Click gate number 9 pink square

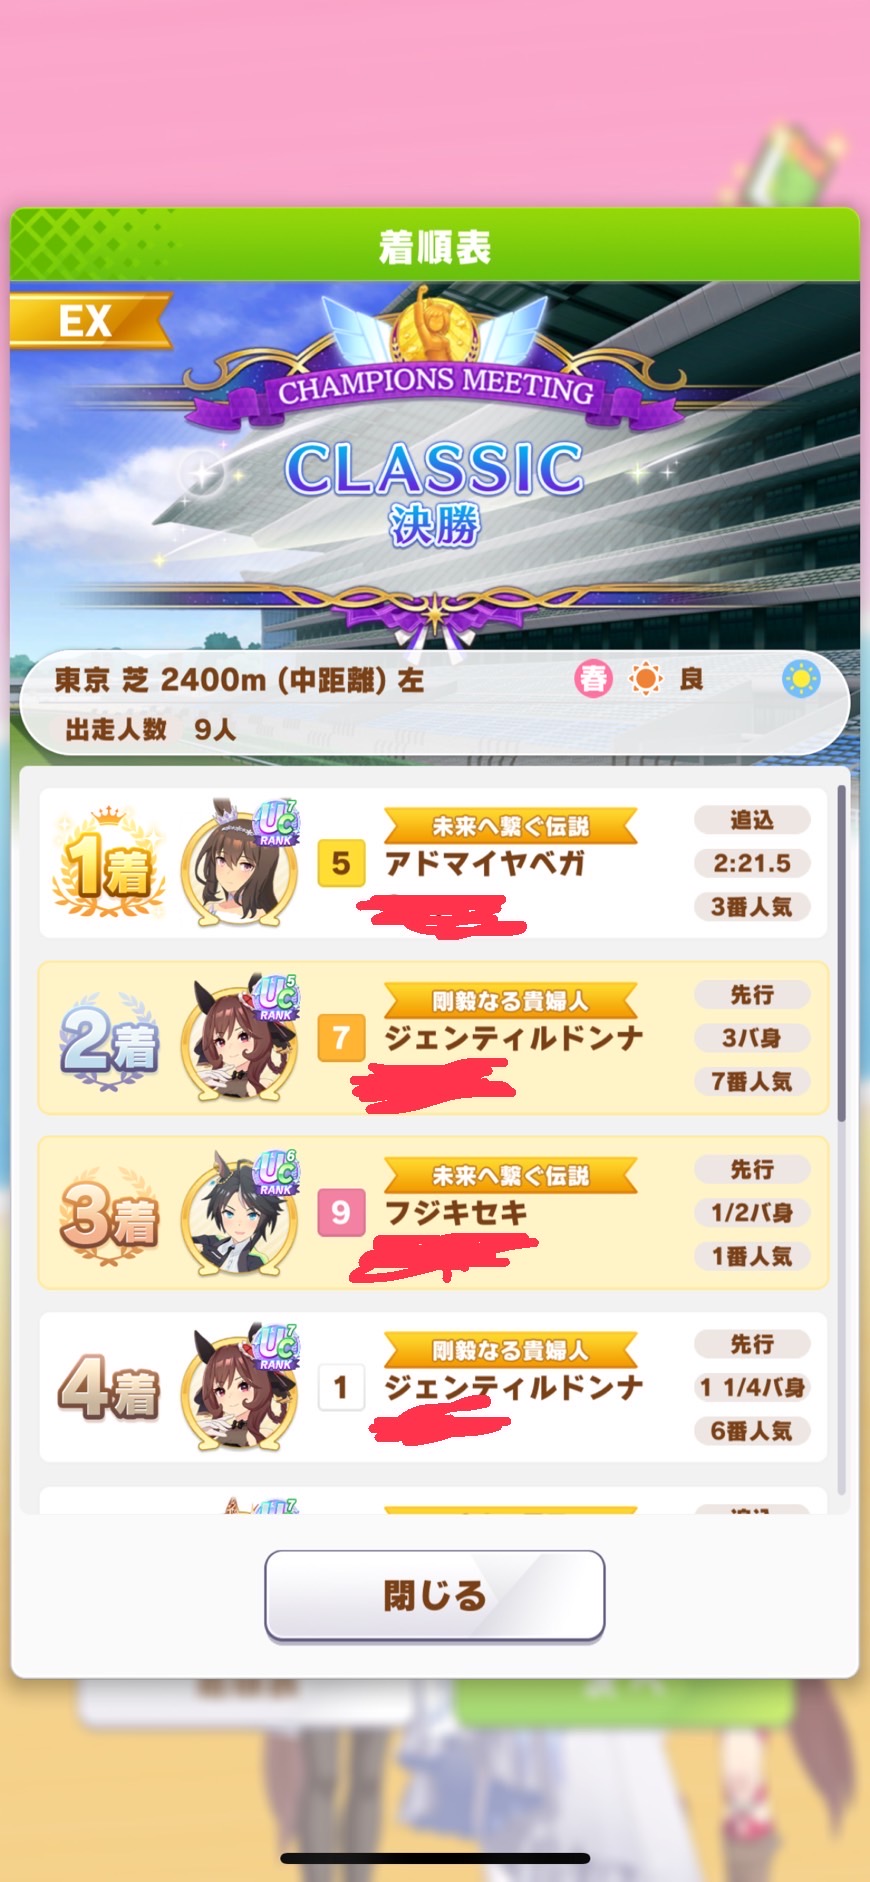pos(341,1212)
